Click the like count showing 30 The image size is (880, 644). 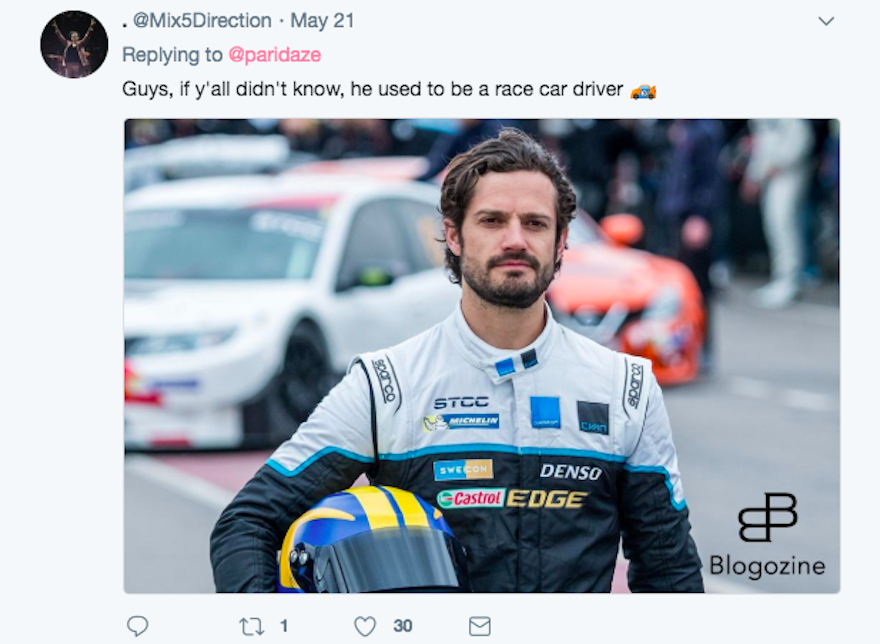pos(403,625)
